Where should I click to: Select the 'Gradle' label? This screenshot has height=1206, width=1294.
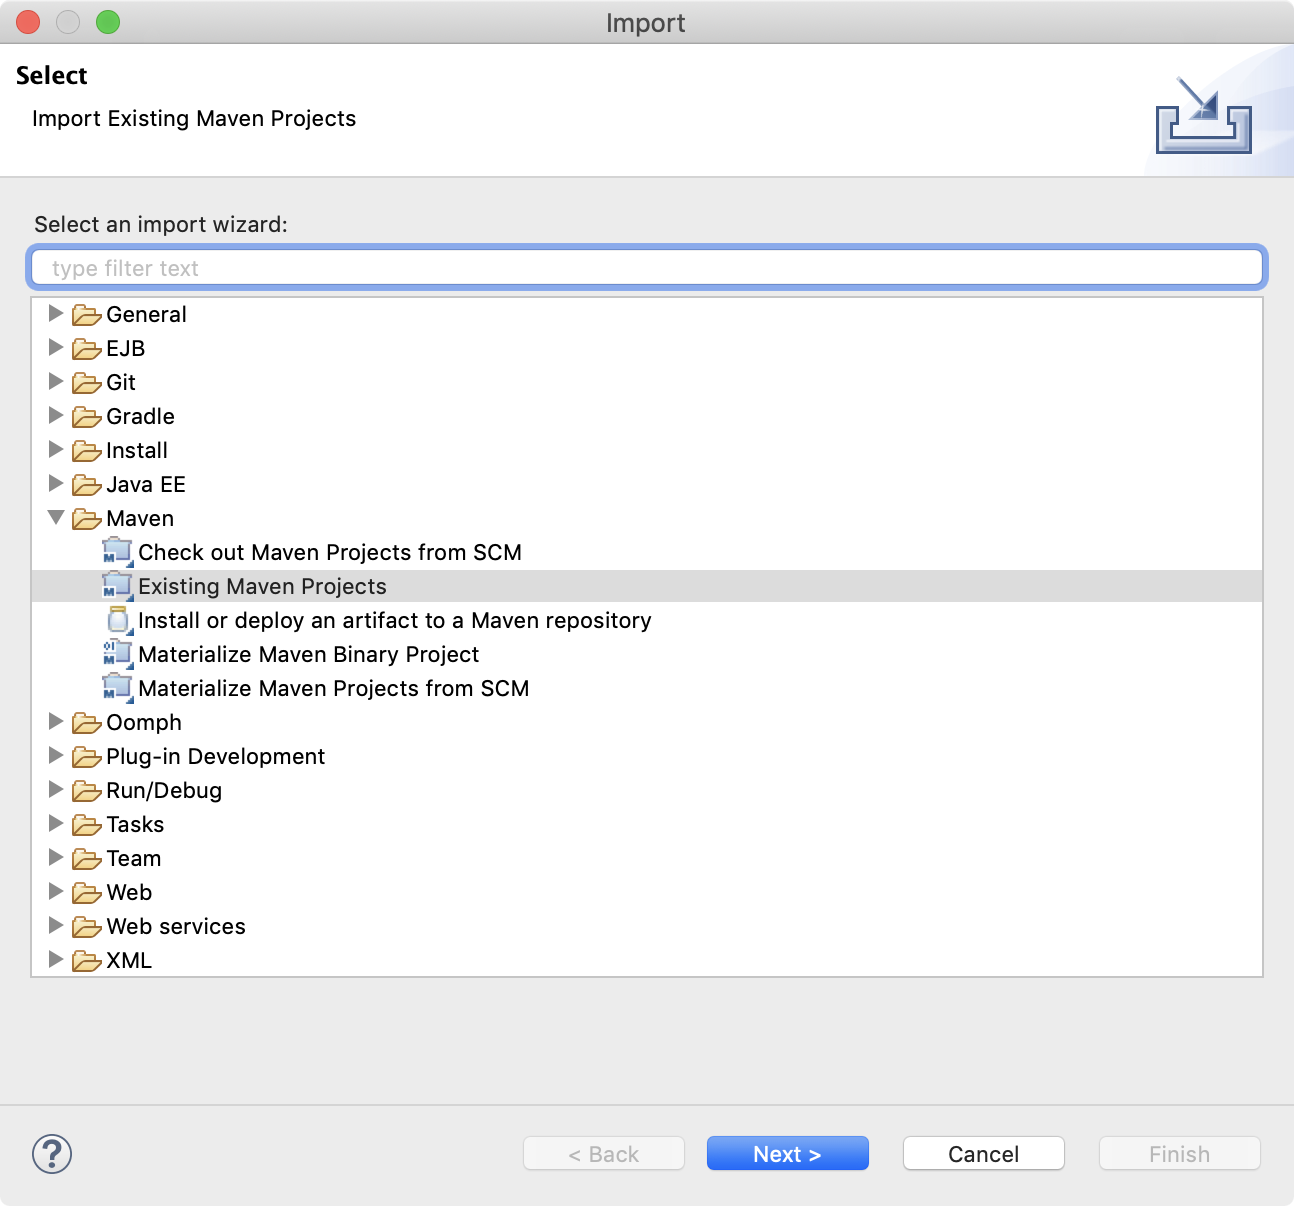coord(141,416)
